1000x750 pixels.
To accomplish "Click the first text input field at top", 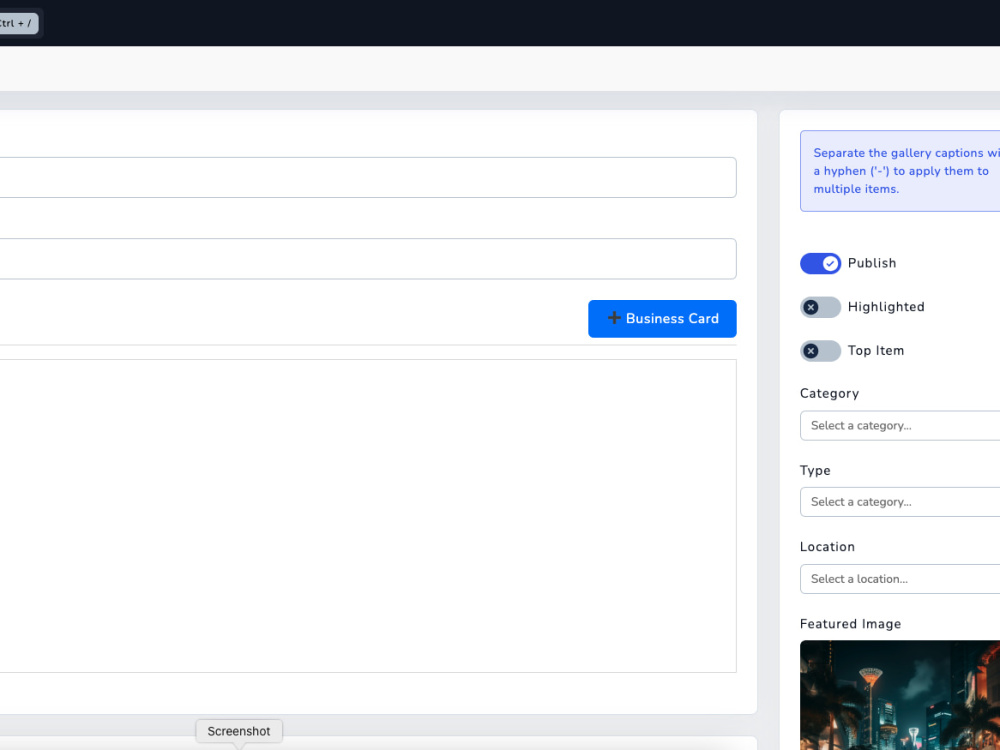I will [368, 177].
